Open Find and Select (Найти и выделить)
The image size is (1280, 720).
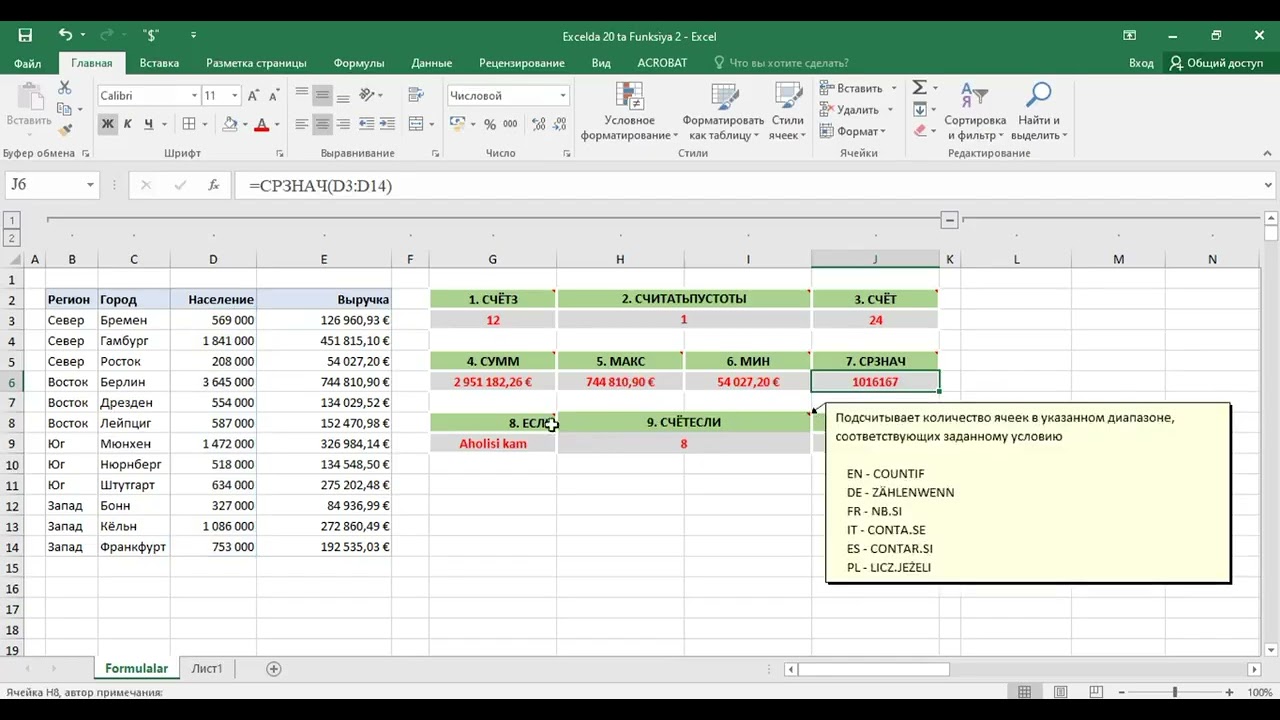point(1039,111)
